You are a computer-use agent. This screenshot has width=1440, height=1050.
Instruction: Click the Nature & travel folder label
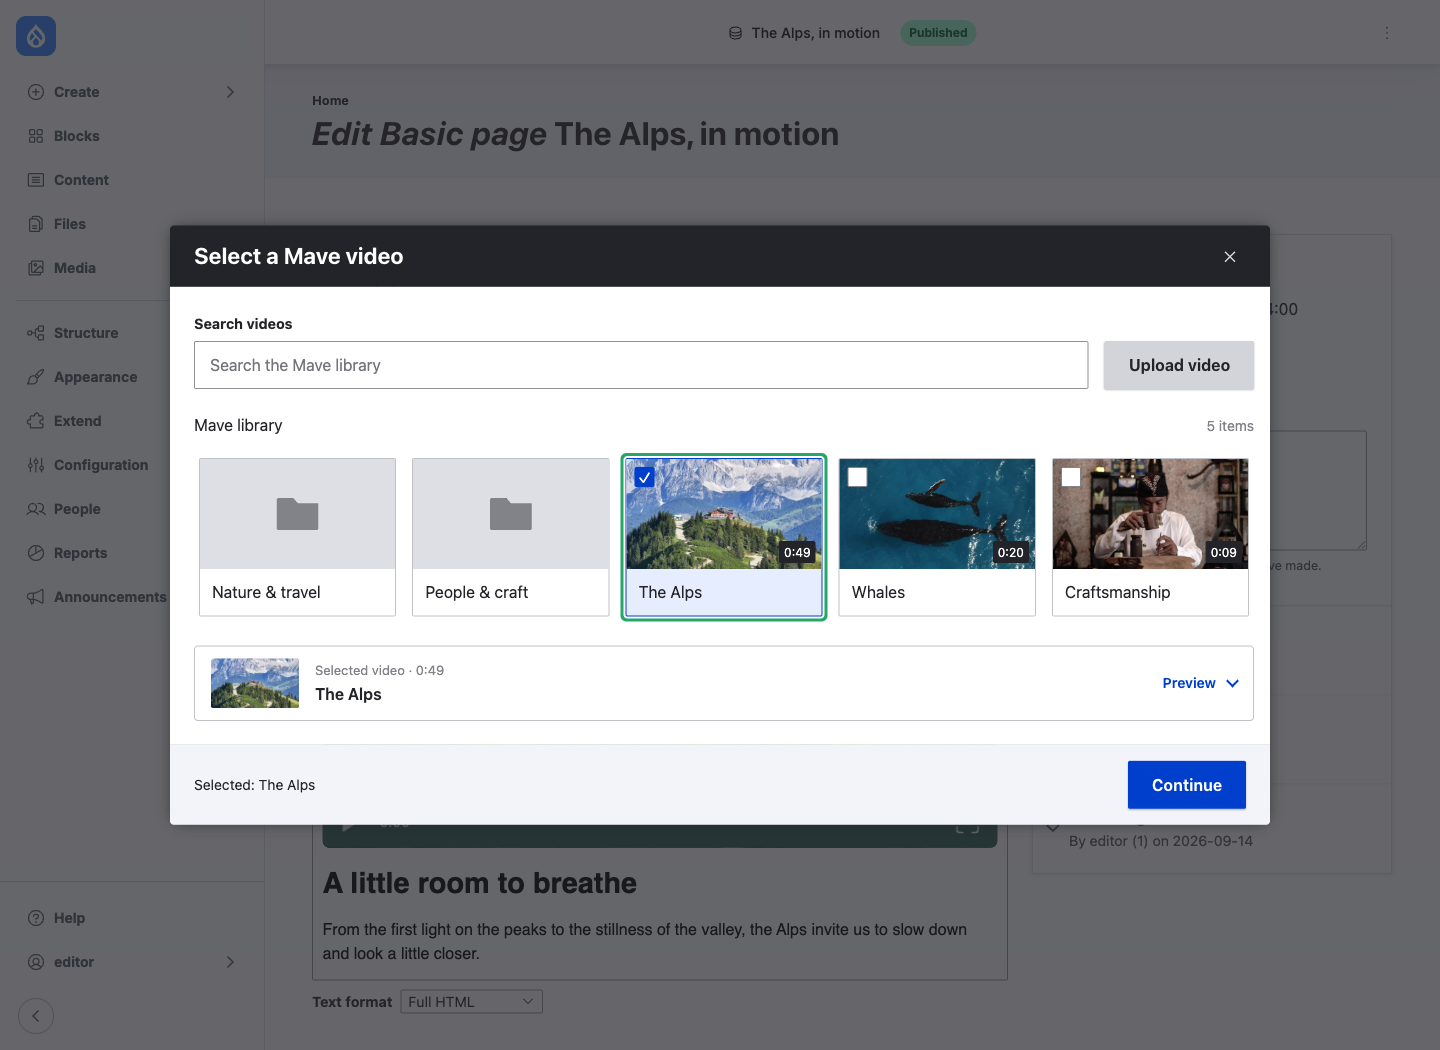(266, 592)
